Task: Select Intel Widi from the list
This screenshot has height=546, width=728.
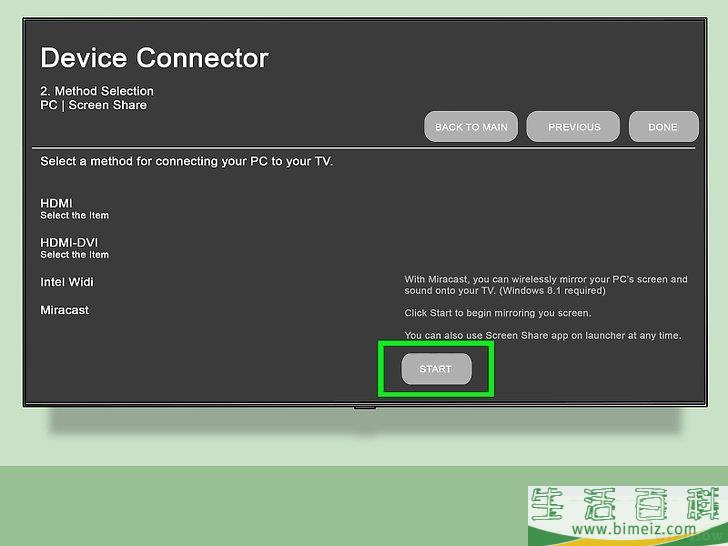Action: [x=67, y=282]
